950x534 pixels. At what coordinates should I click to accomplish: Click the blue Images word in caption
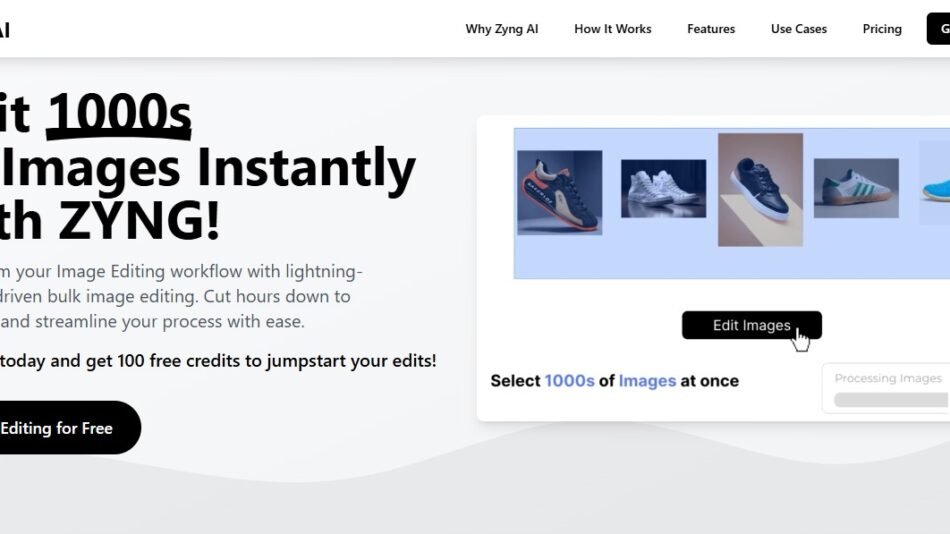point(646,381)
